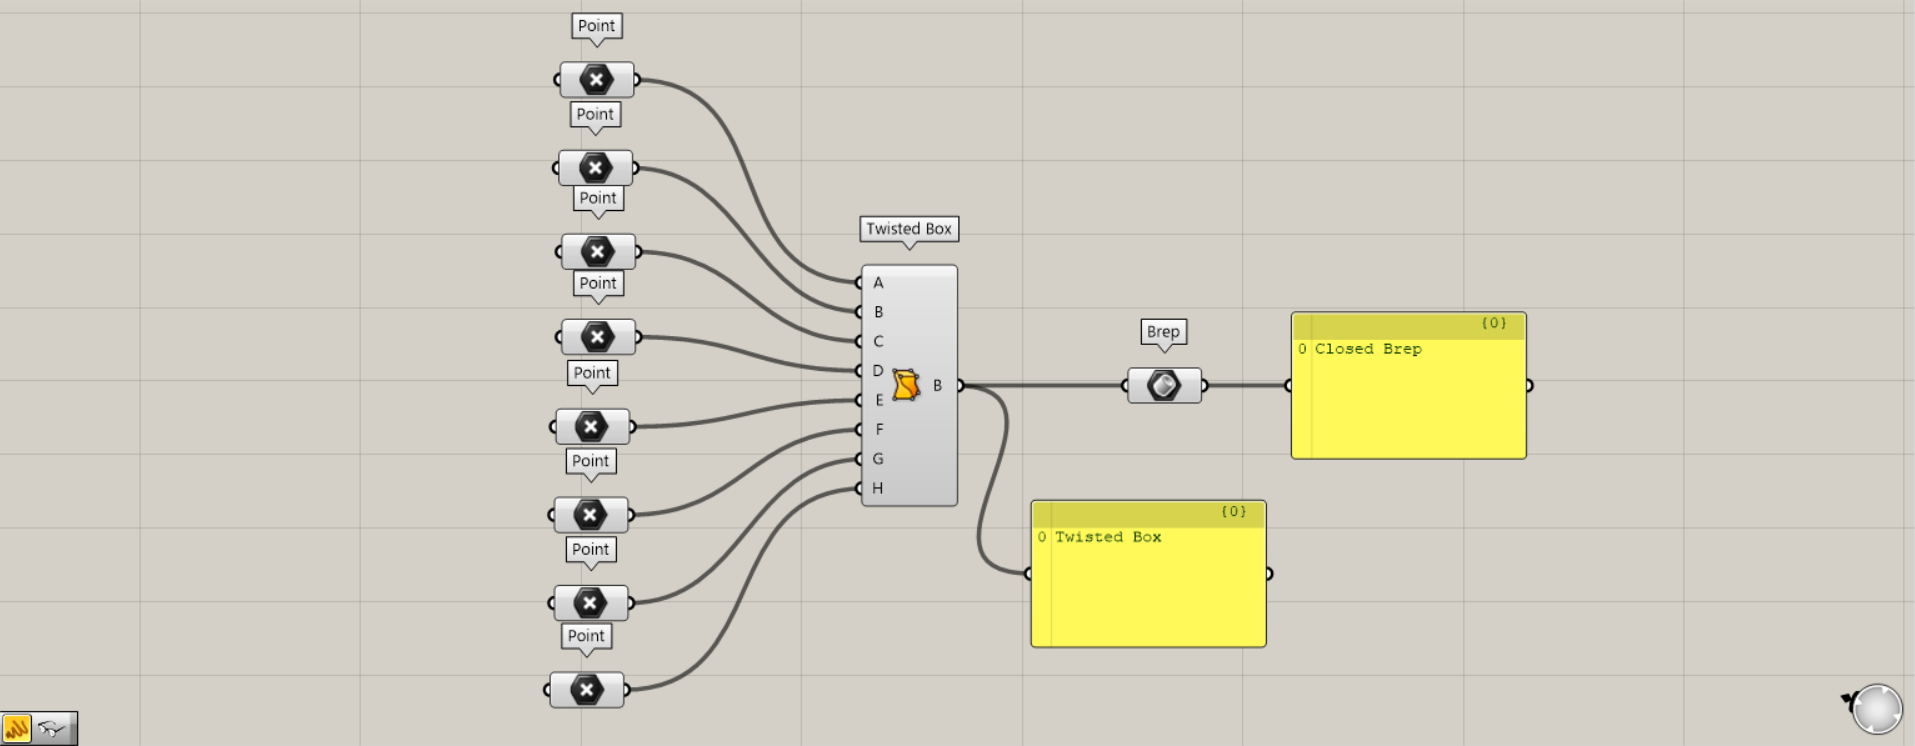Viewport: 1915px width, 746px height.
Task: Click input G on the Twisted Box component
Action: [878, 459]
